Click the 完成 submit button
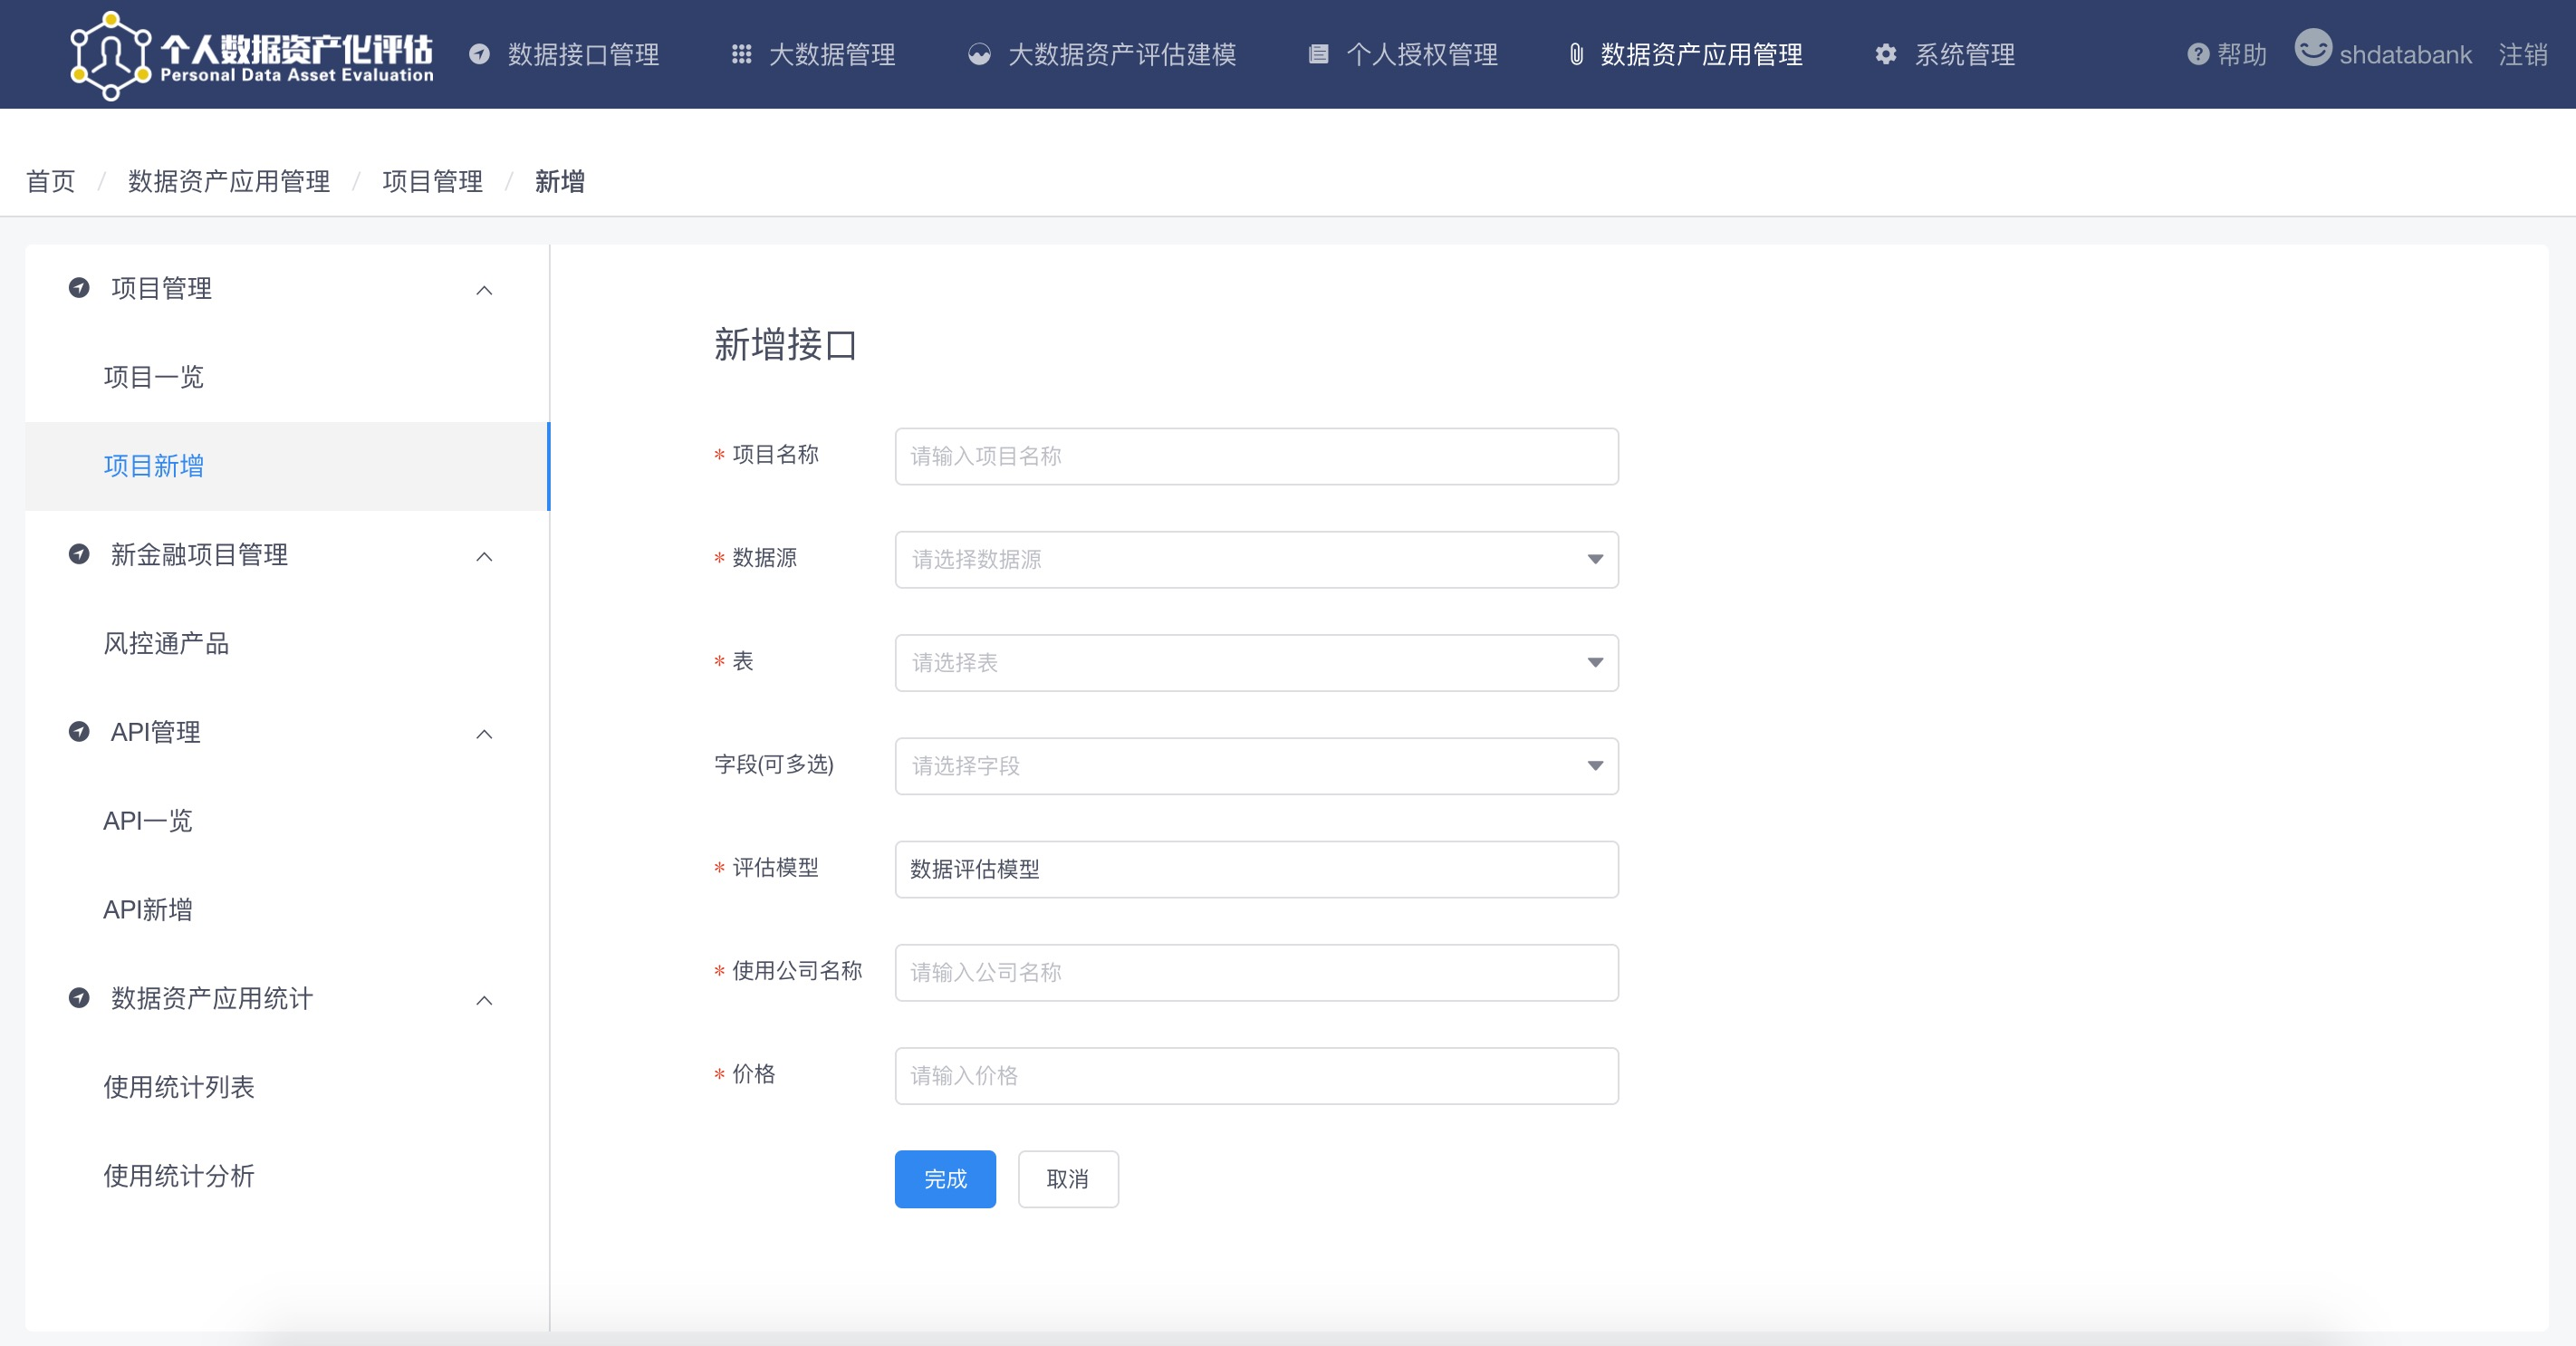Viewport: 2576px width, 1346px height. [944, 1179]
